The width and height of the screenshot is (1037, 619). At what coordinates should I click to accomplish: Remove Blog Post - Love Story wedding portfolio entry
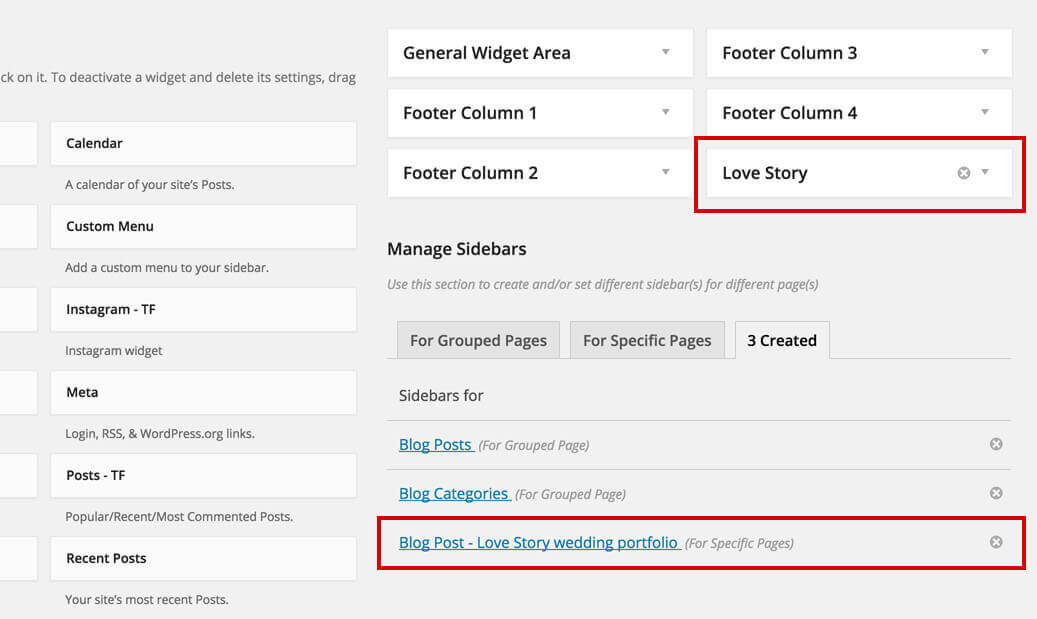coord(996,542)
